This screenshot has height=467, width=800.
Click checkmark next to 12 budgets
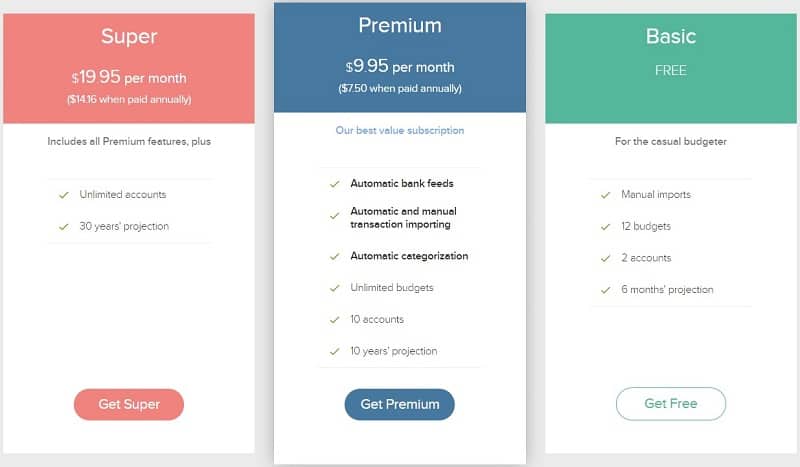[x=605, y=226]
